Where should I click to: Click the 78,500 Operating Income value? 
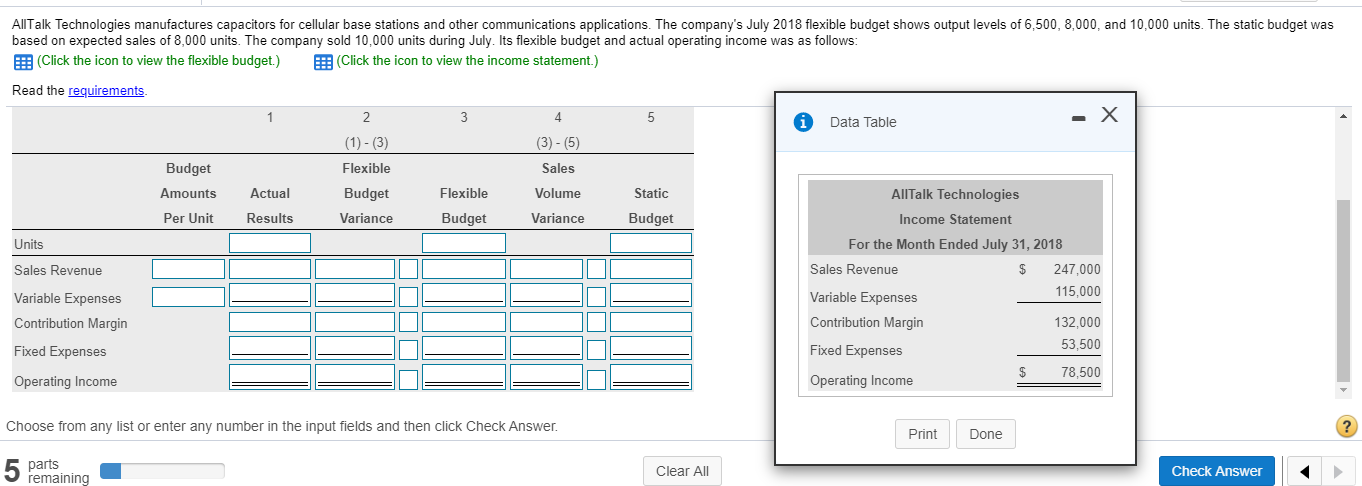(1080, 372)
